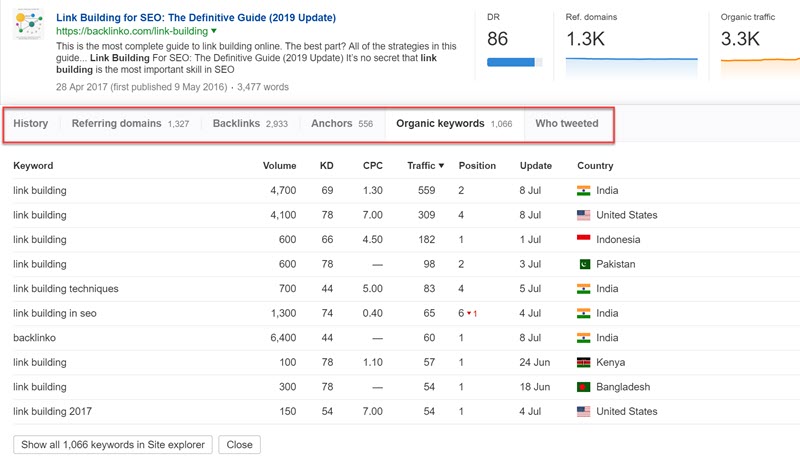
Task: Click the DR rating progress bar
Action: point(514,62)
